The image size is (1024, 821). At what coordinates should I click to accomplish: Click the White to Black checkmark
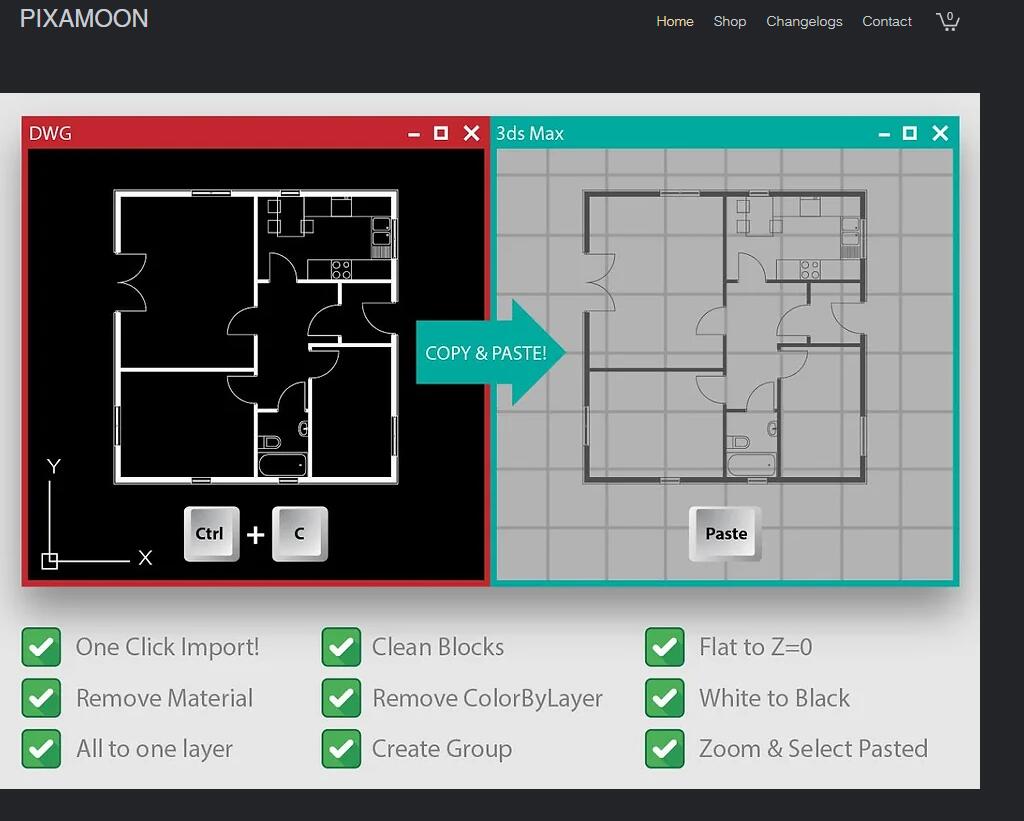pos(665,698)
